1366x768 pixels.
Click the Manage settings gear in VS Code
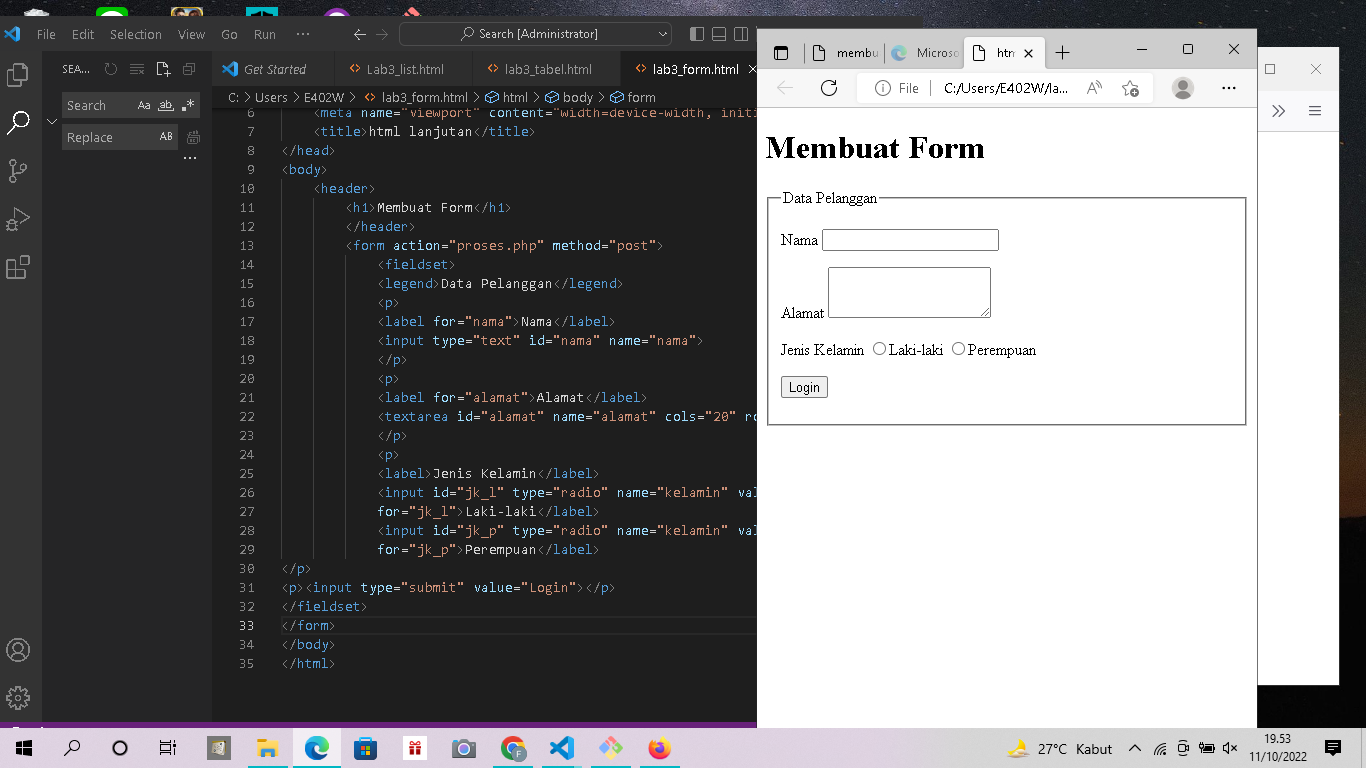(18, 698)
